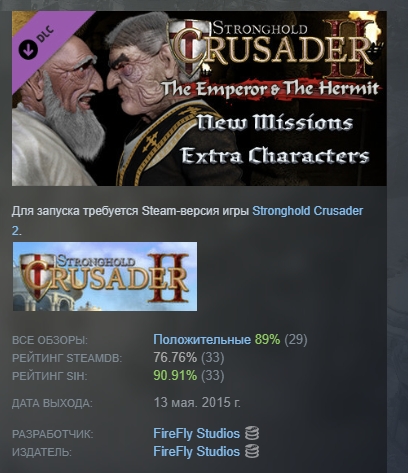Click the purple DLC label text
Screen dimensions: 408x473
point(45,33)
